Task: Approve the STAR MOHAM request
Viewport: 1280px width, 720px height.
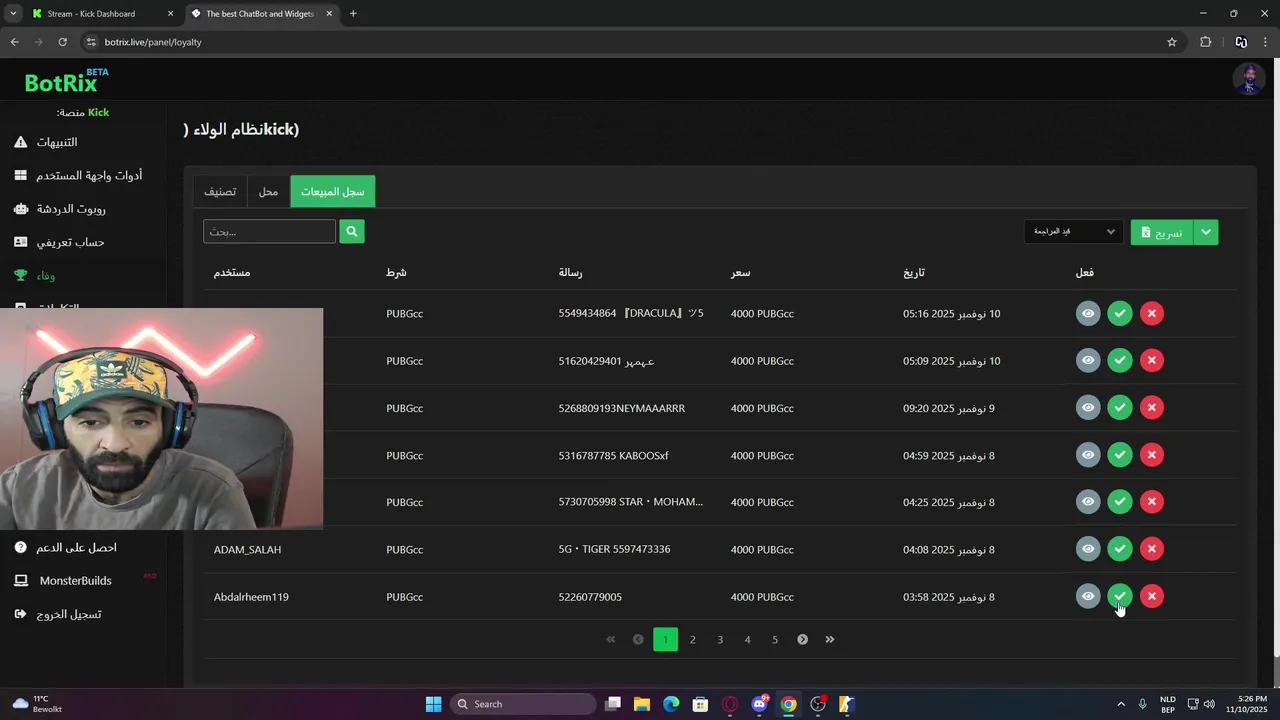Action: 1120,501
